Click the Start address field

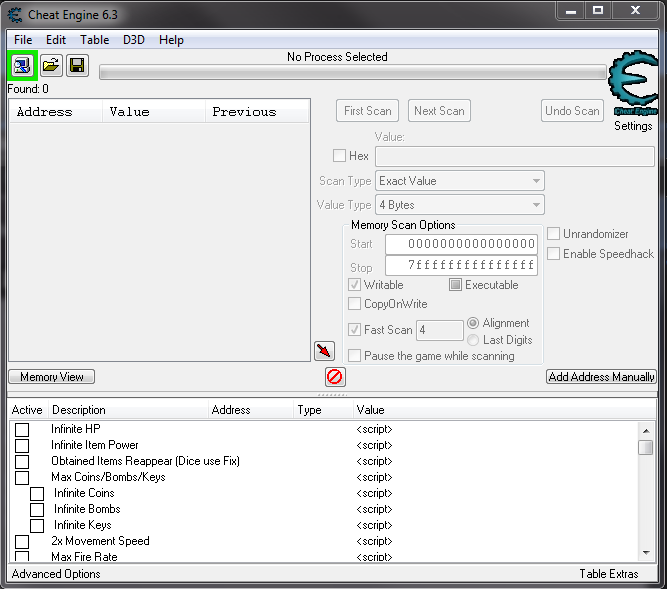[x=462, y=244]
